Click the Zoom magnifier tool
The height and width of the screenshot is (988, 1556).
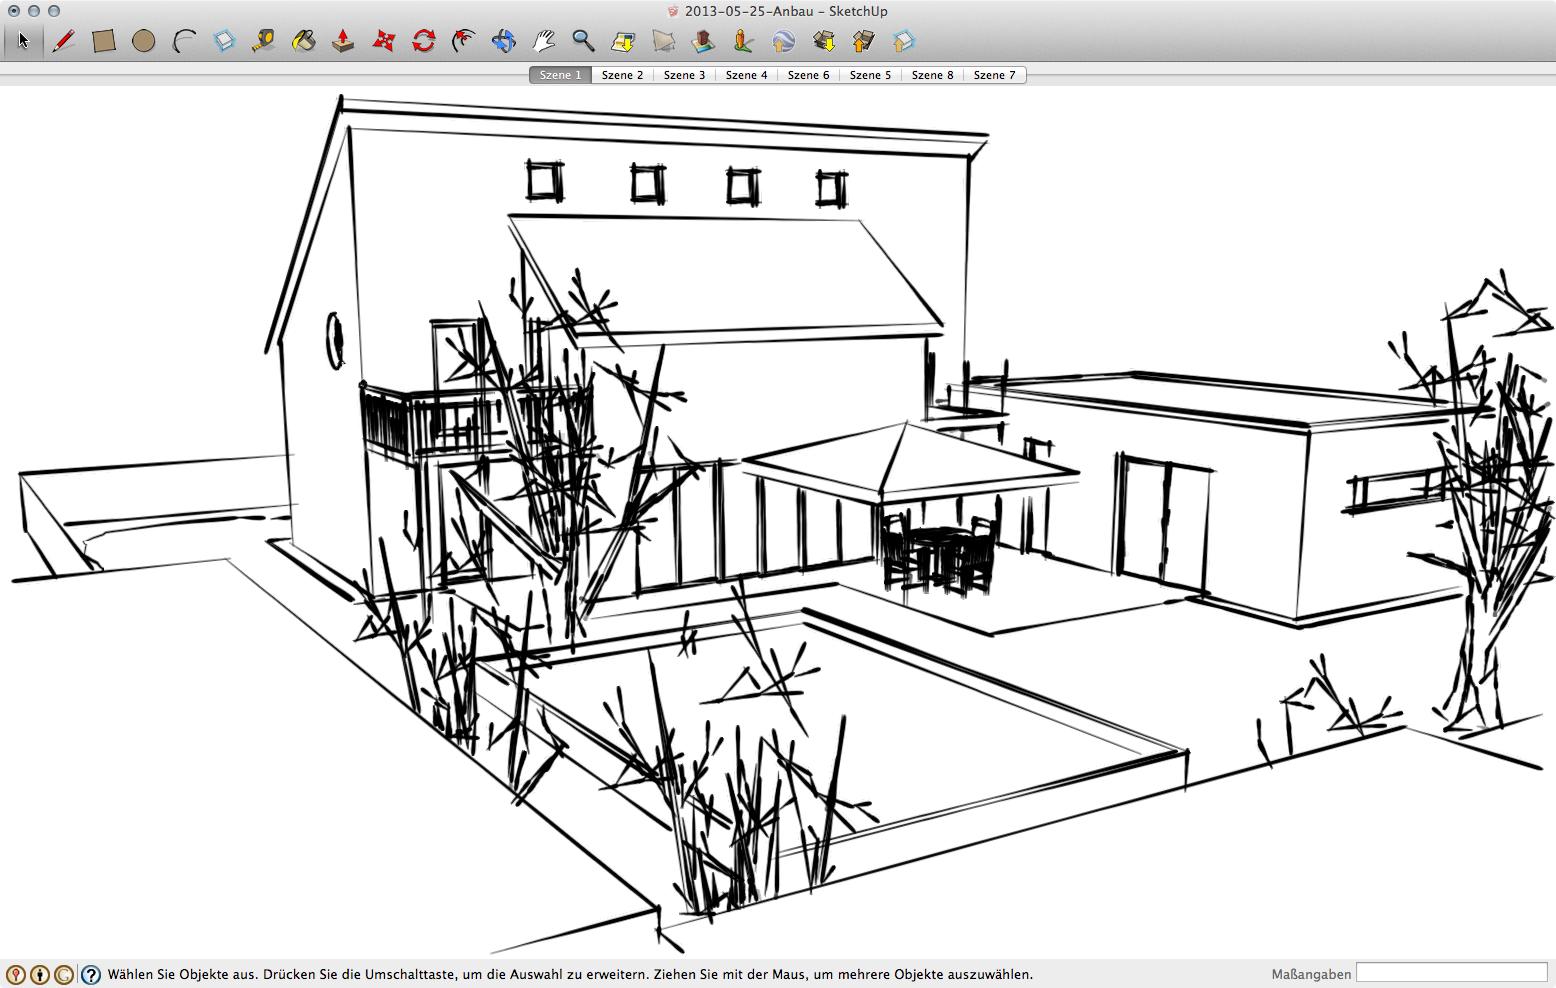click(x=584, y=41)
